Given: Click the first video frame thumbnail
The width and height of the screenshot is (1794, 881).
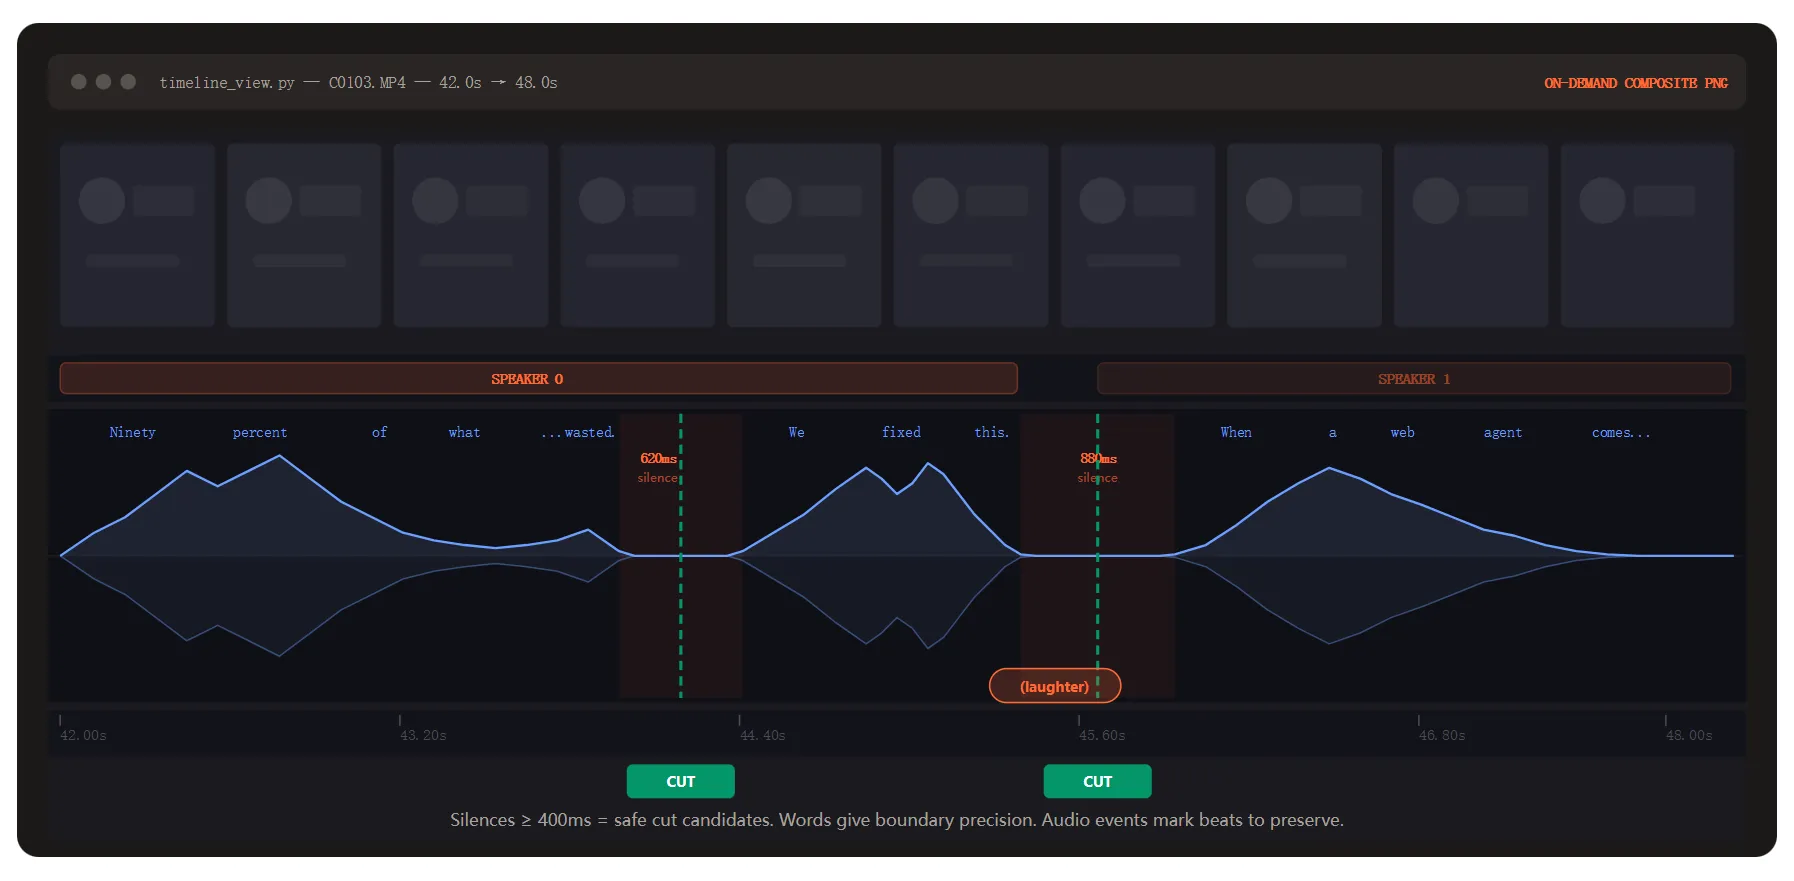Looking at the screenshot, I should 137,235.
